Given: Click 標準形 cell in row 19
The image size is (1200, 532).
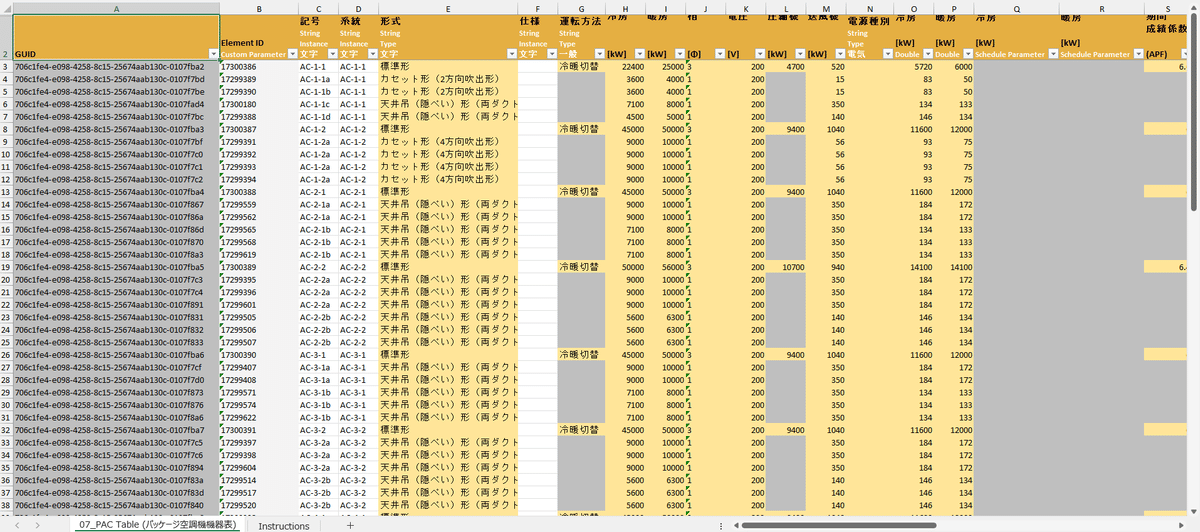Looking at the screenshot, I should coord(448,267).
